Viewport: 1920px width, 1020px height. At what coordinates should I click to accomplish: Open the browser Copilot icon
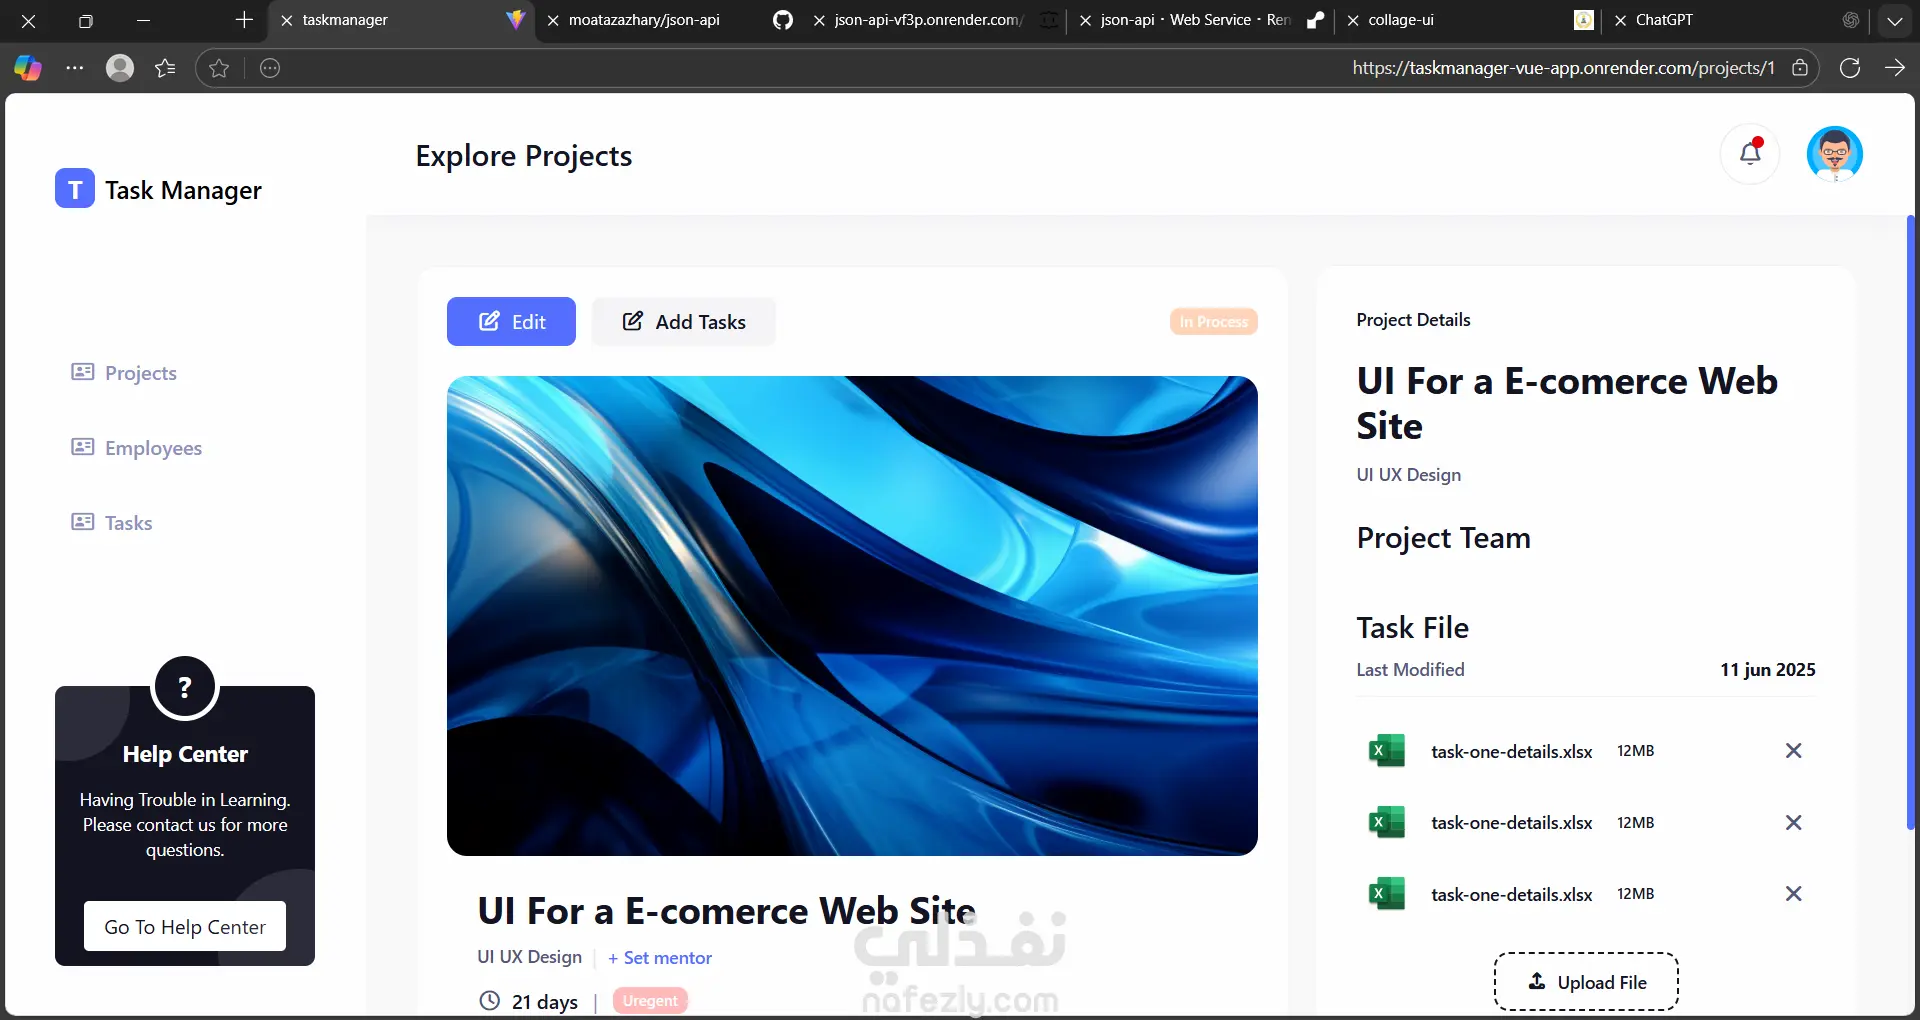point(28,68)
